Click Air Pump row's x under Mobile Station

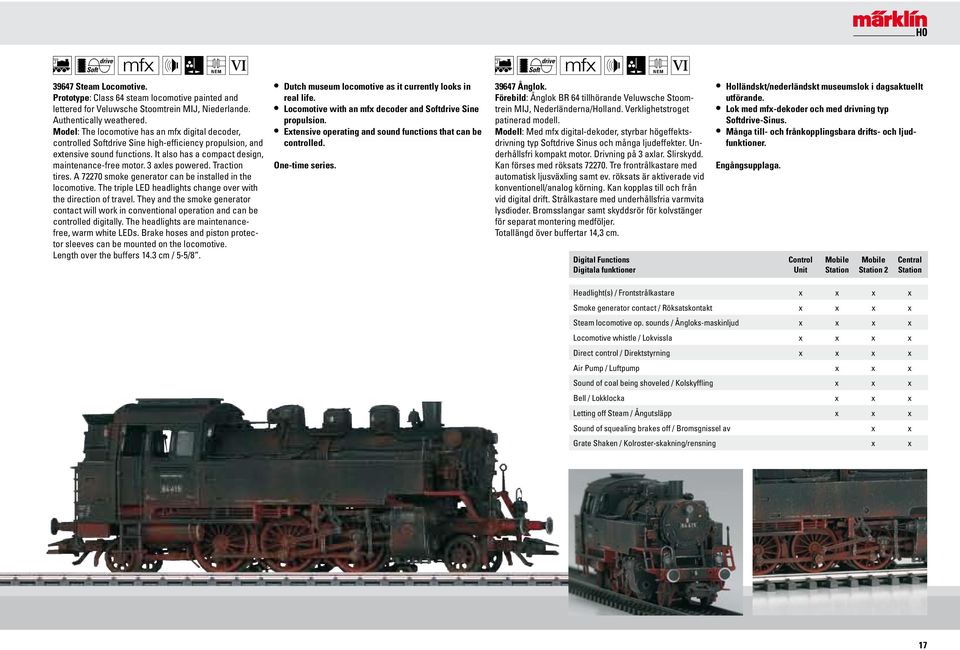(837, 369)
